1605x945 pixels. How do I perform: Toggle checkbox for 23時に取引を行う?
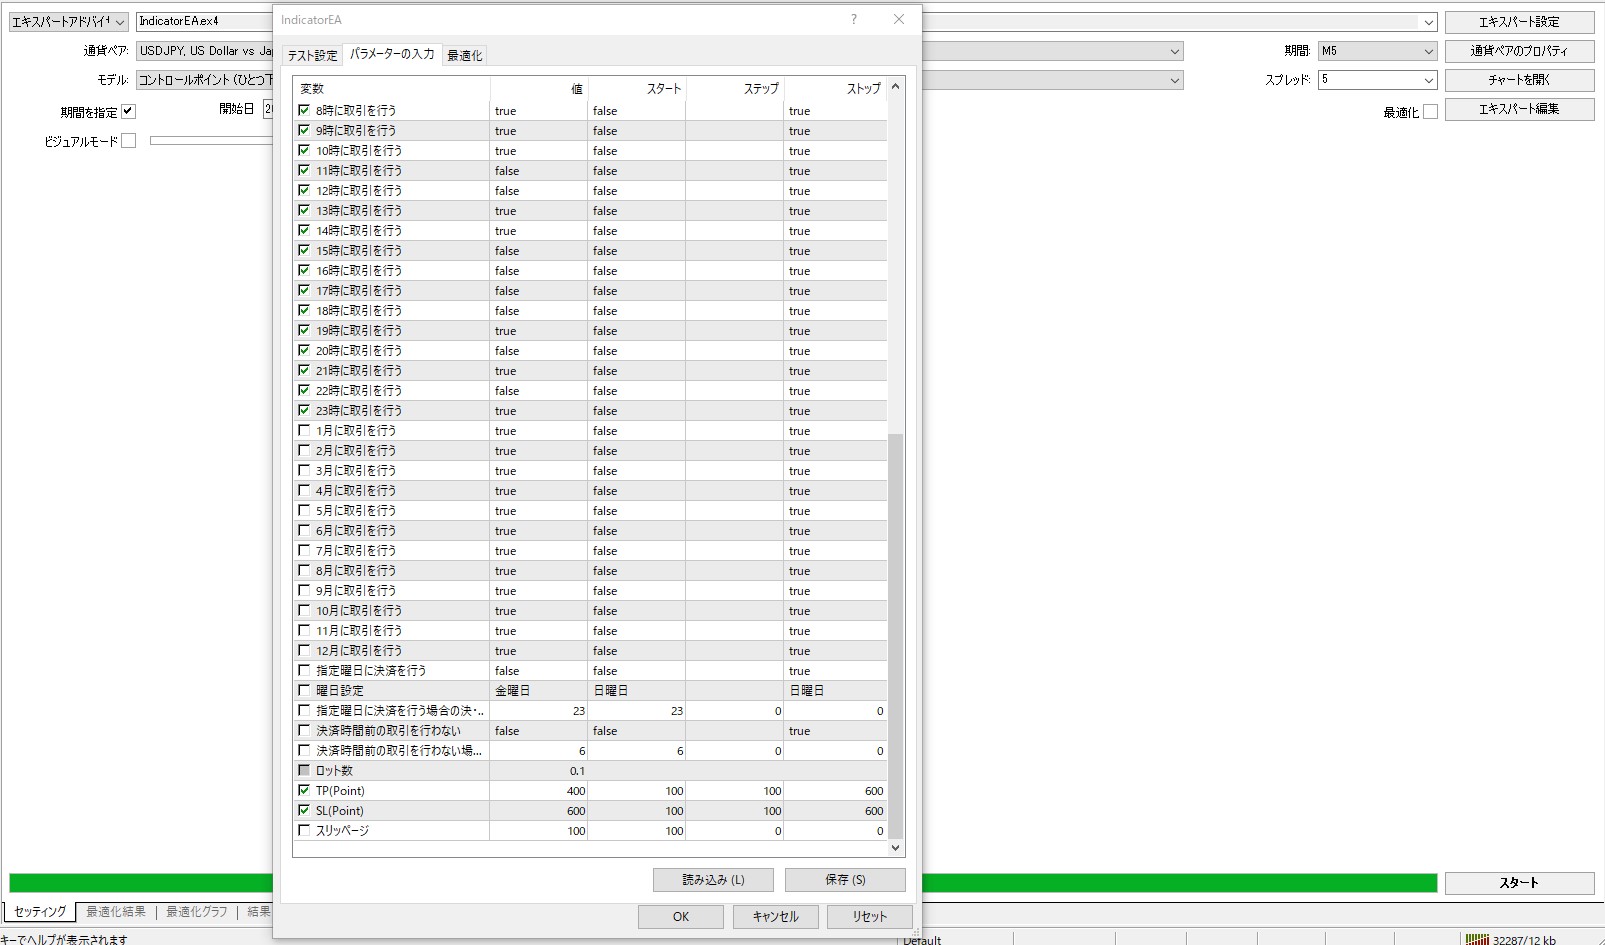click(x=305, y=410)
